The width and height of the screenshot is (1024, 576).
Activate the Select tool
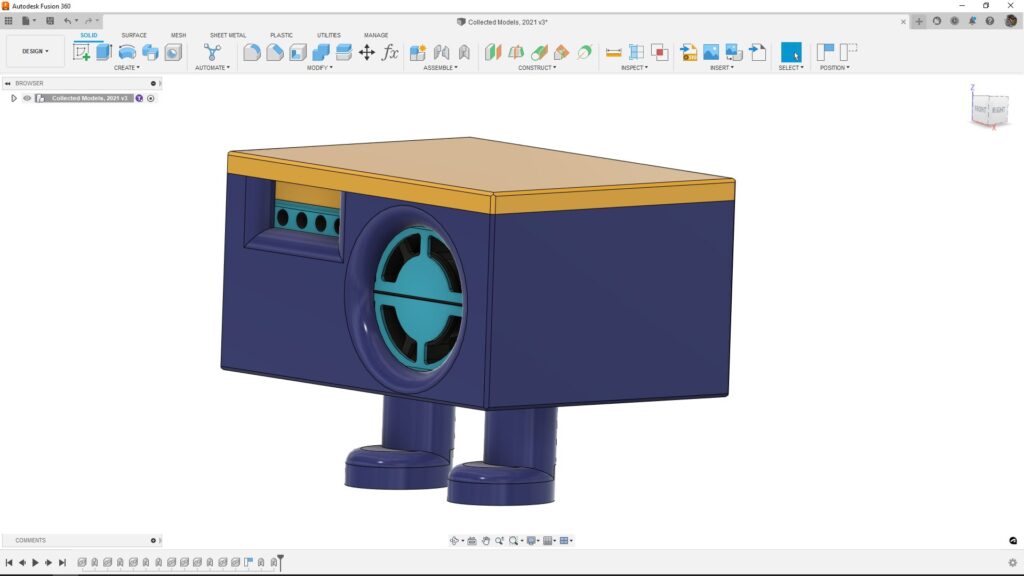click(791, 52)
